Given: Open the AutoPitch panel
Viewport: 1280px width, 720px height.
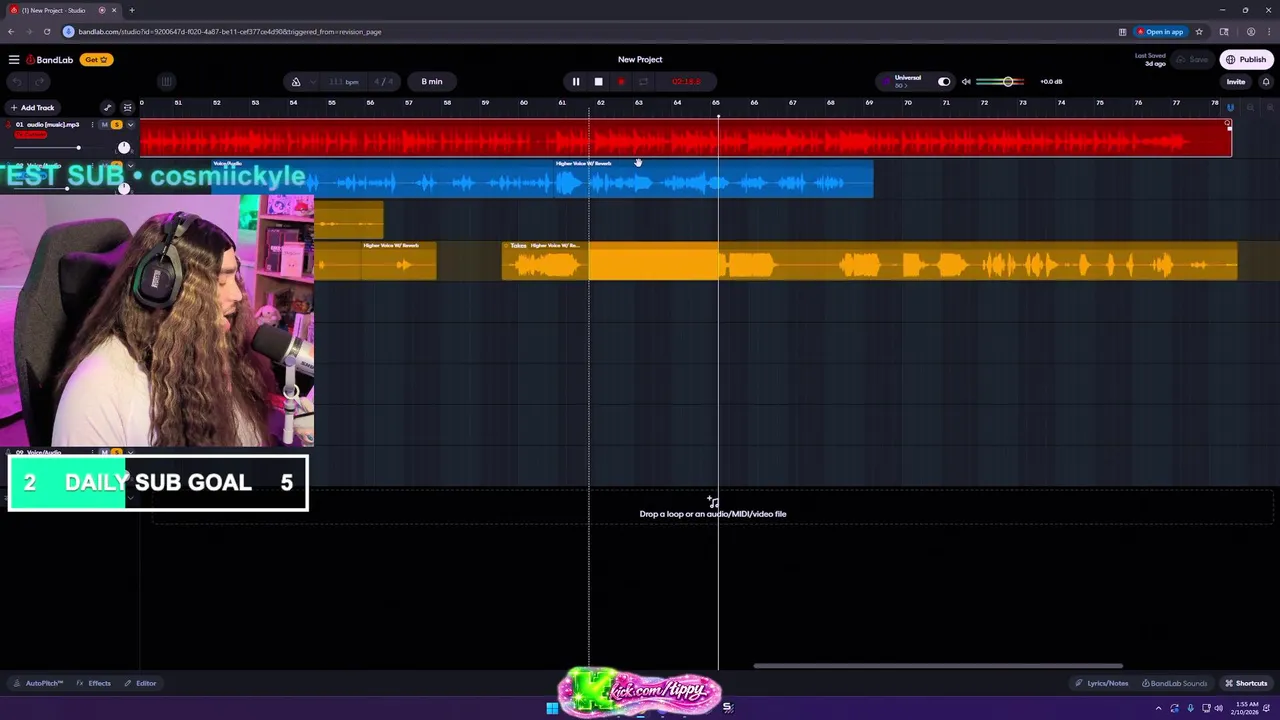Looking at the screenshot, I should coord(38,683).
